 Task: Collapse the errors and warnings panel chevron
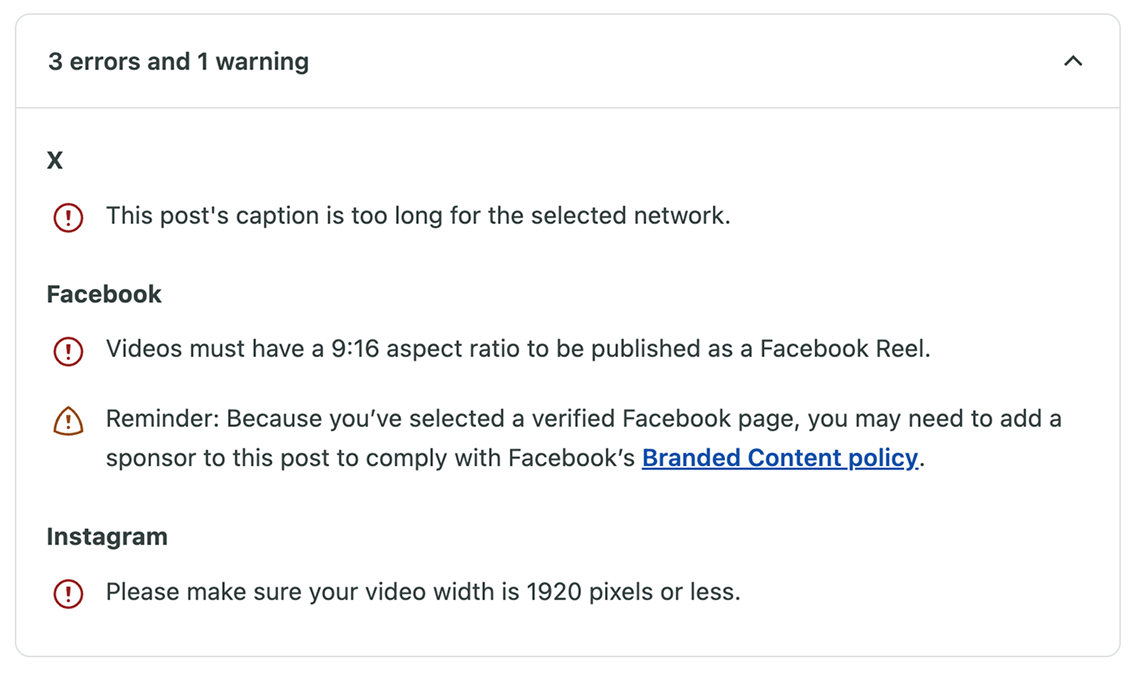[1073, 62]
